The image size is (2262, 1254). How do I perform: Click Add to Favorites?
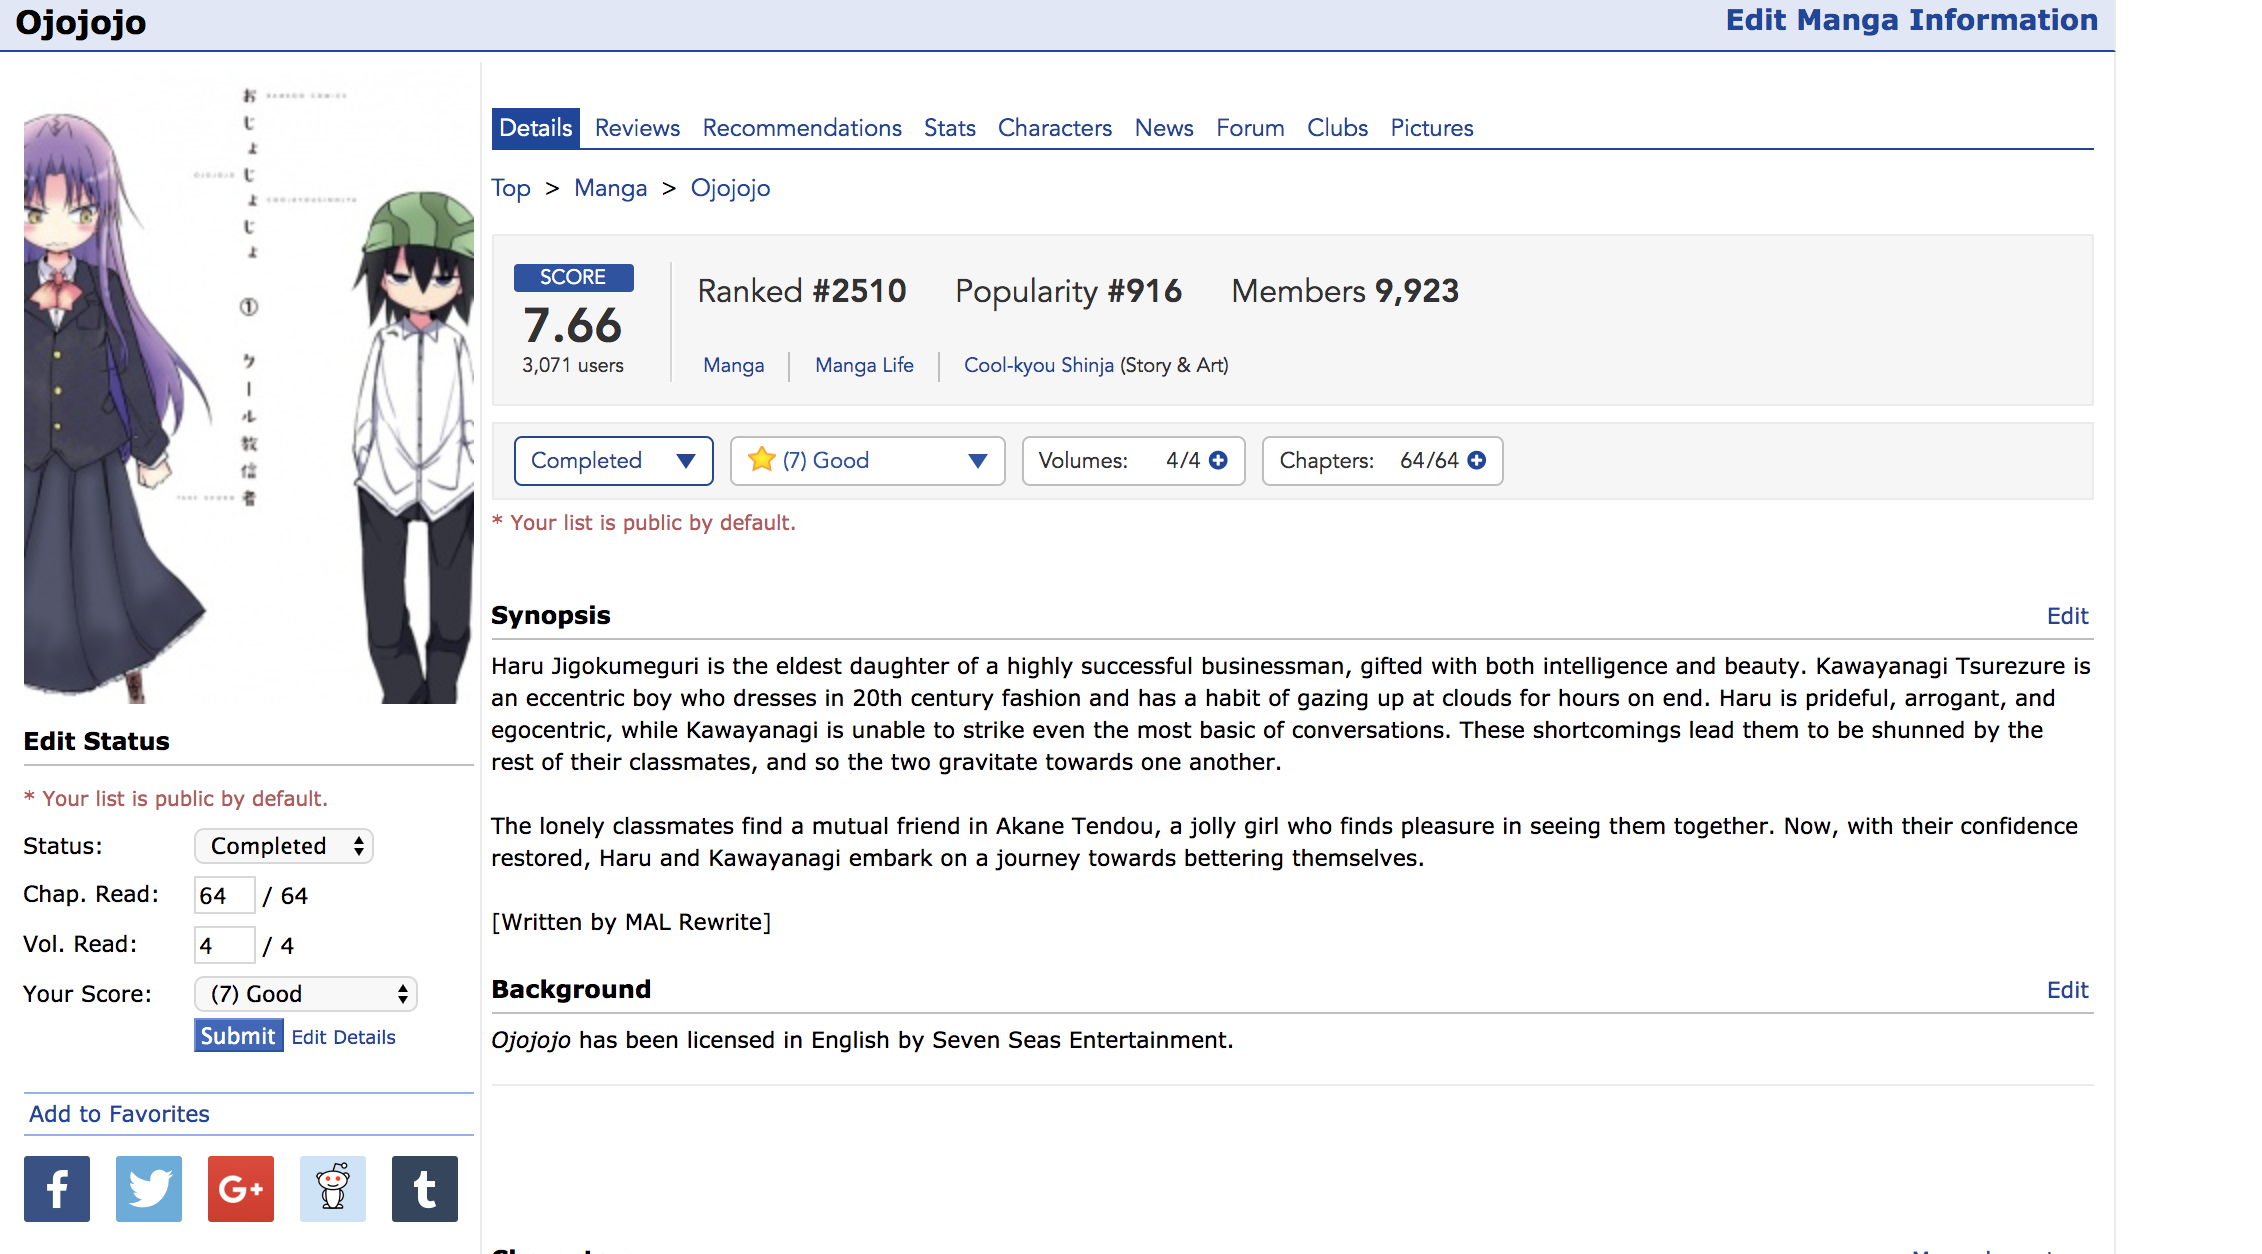tap(119, 1114)
